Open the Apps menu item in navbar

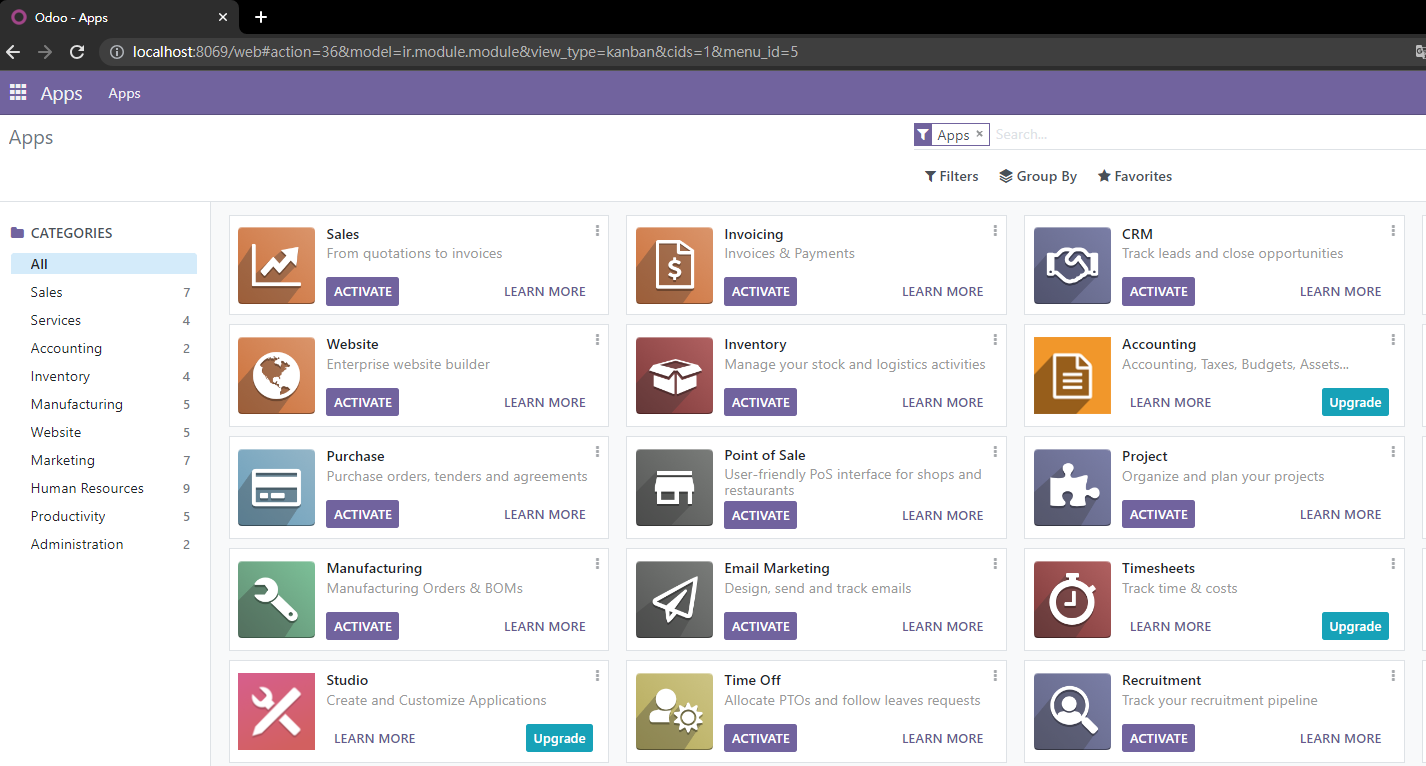125,93
